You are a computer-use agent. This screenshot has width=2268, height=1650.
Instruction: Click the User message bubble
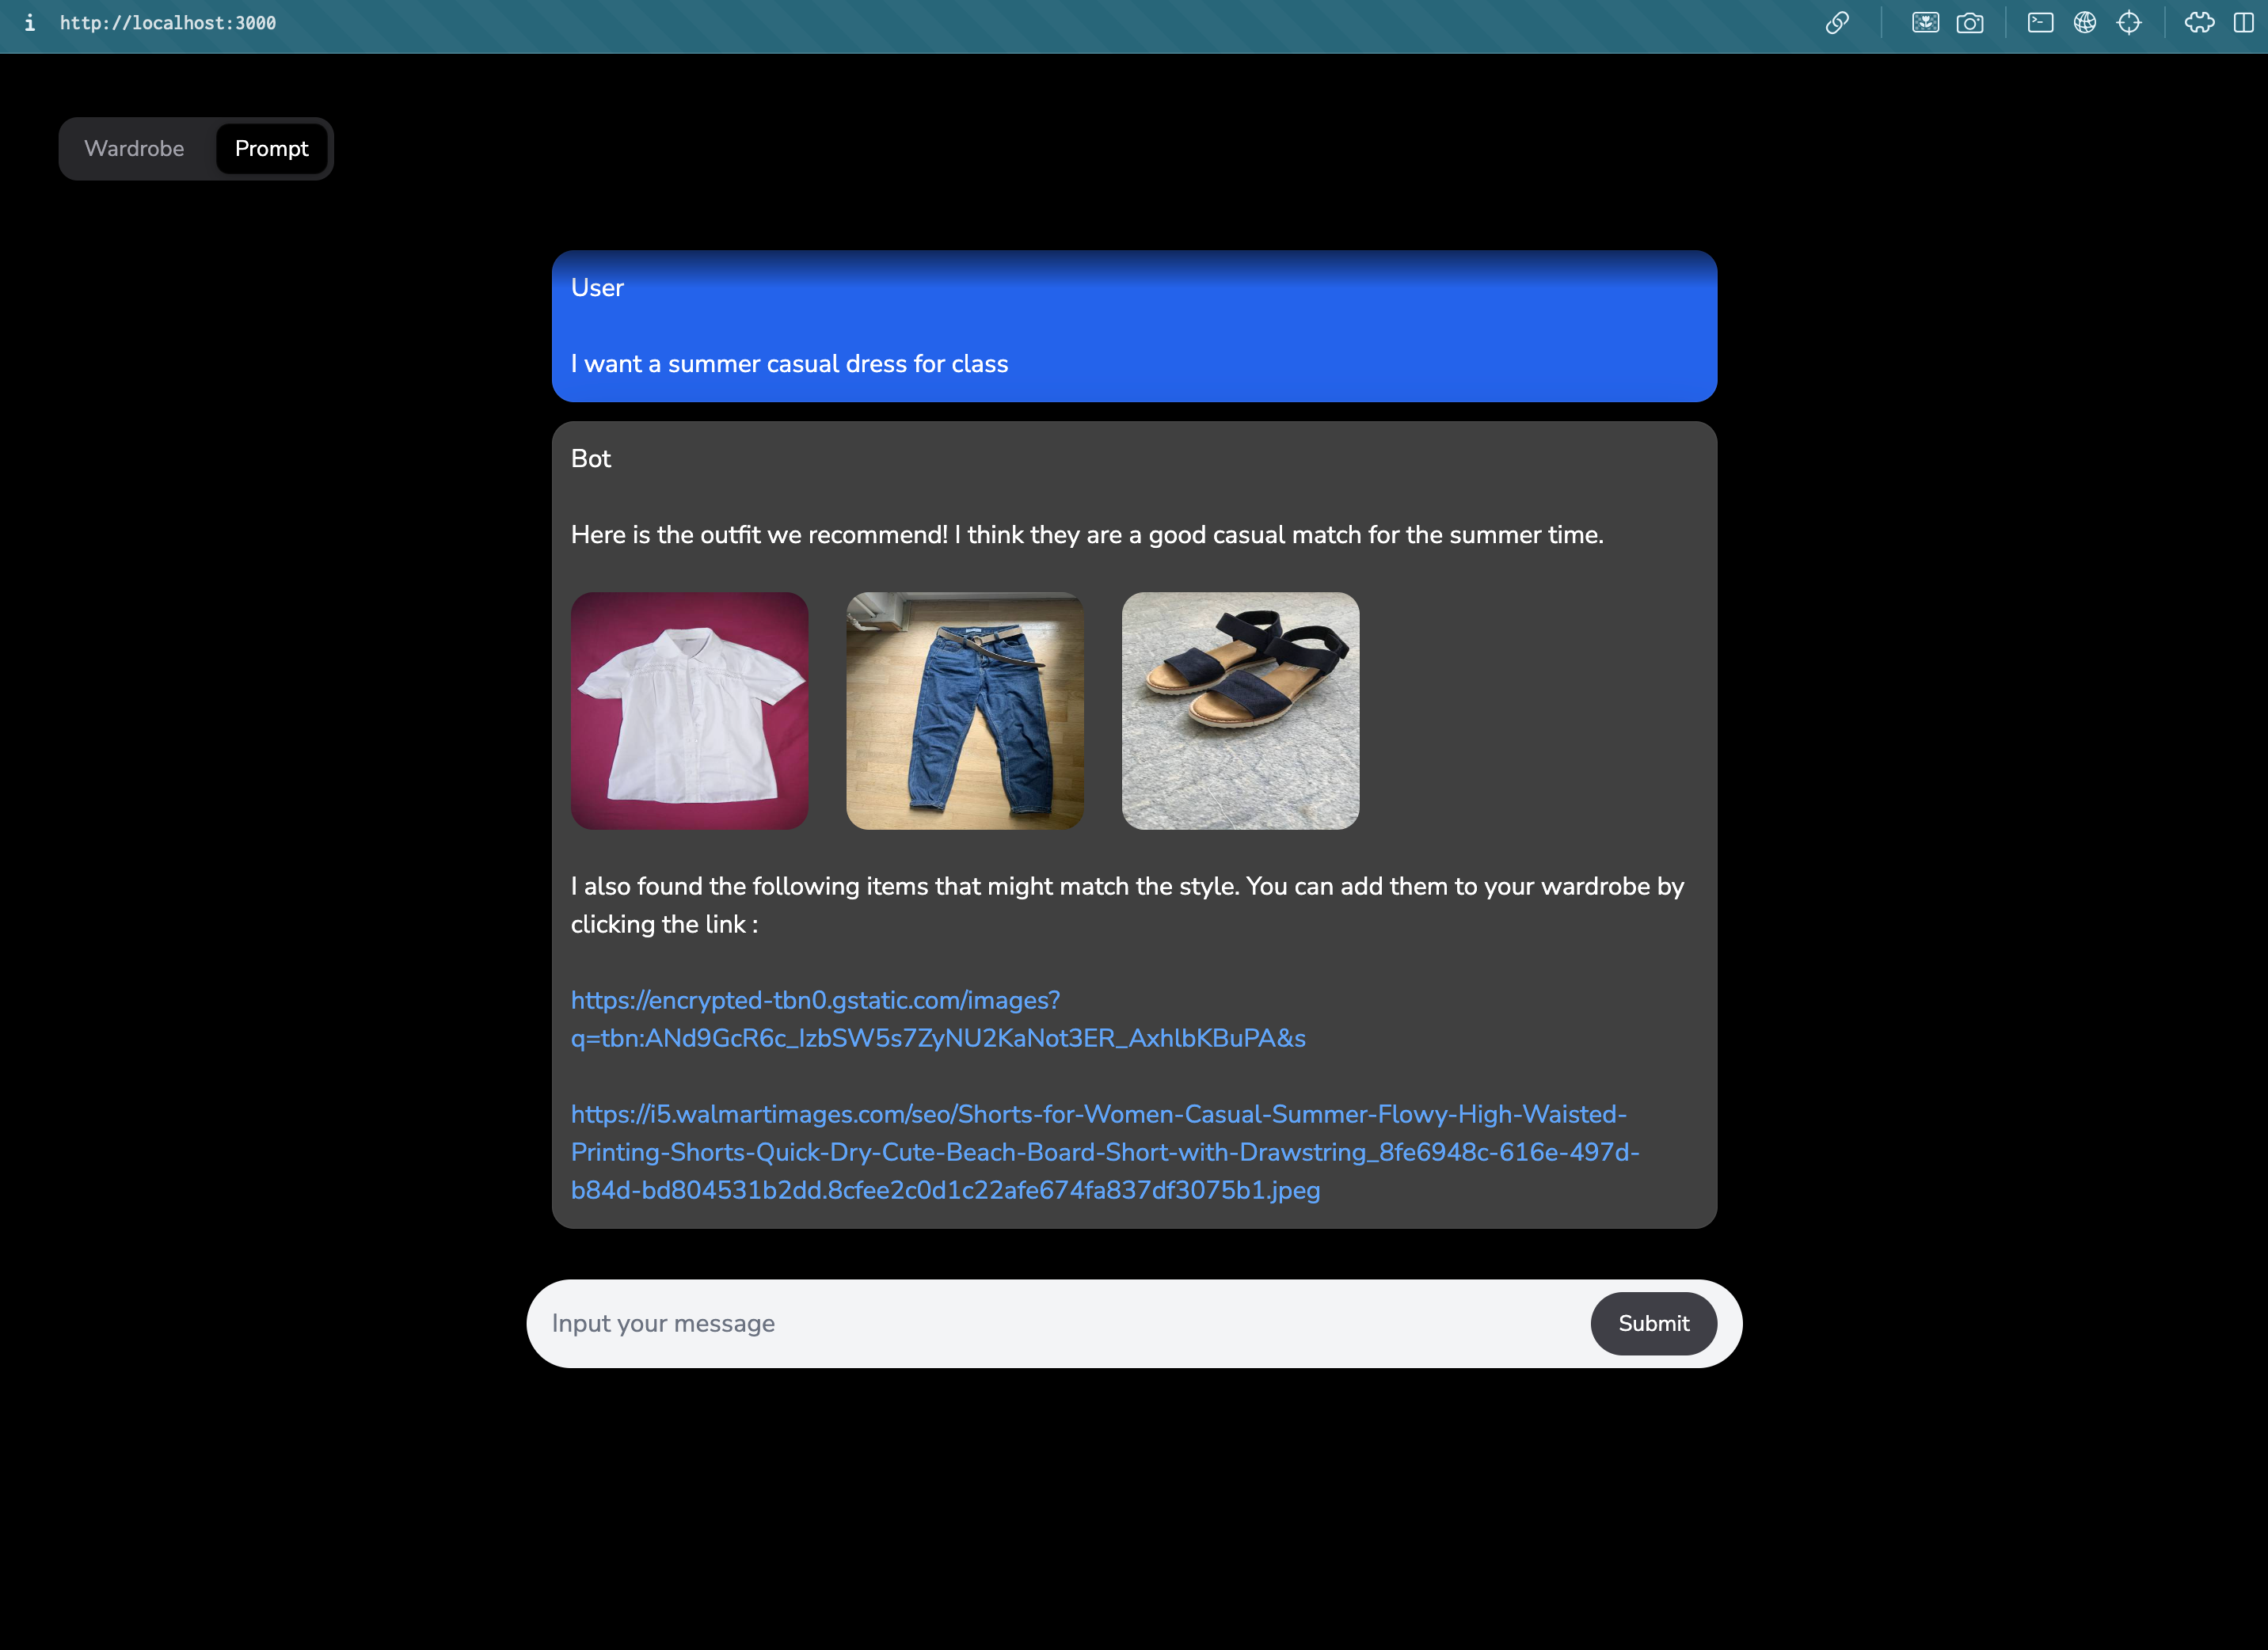pyautogui.click(x=1134, y=326)
